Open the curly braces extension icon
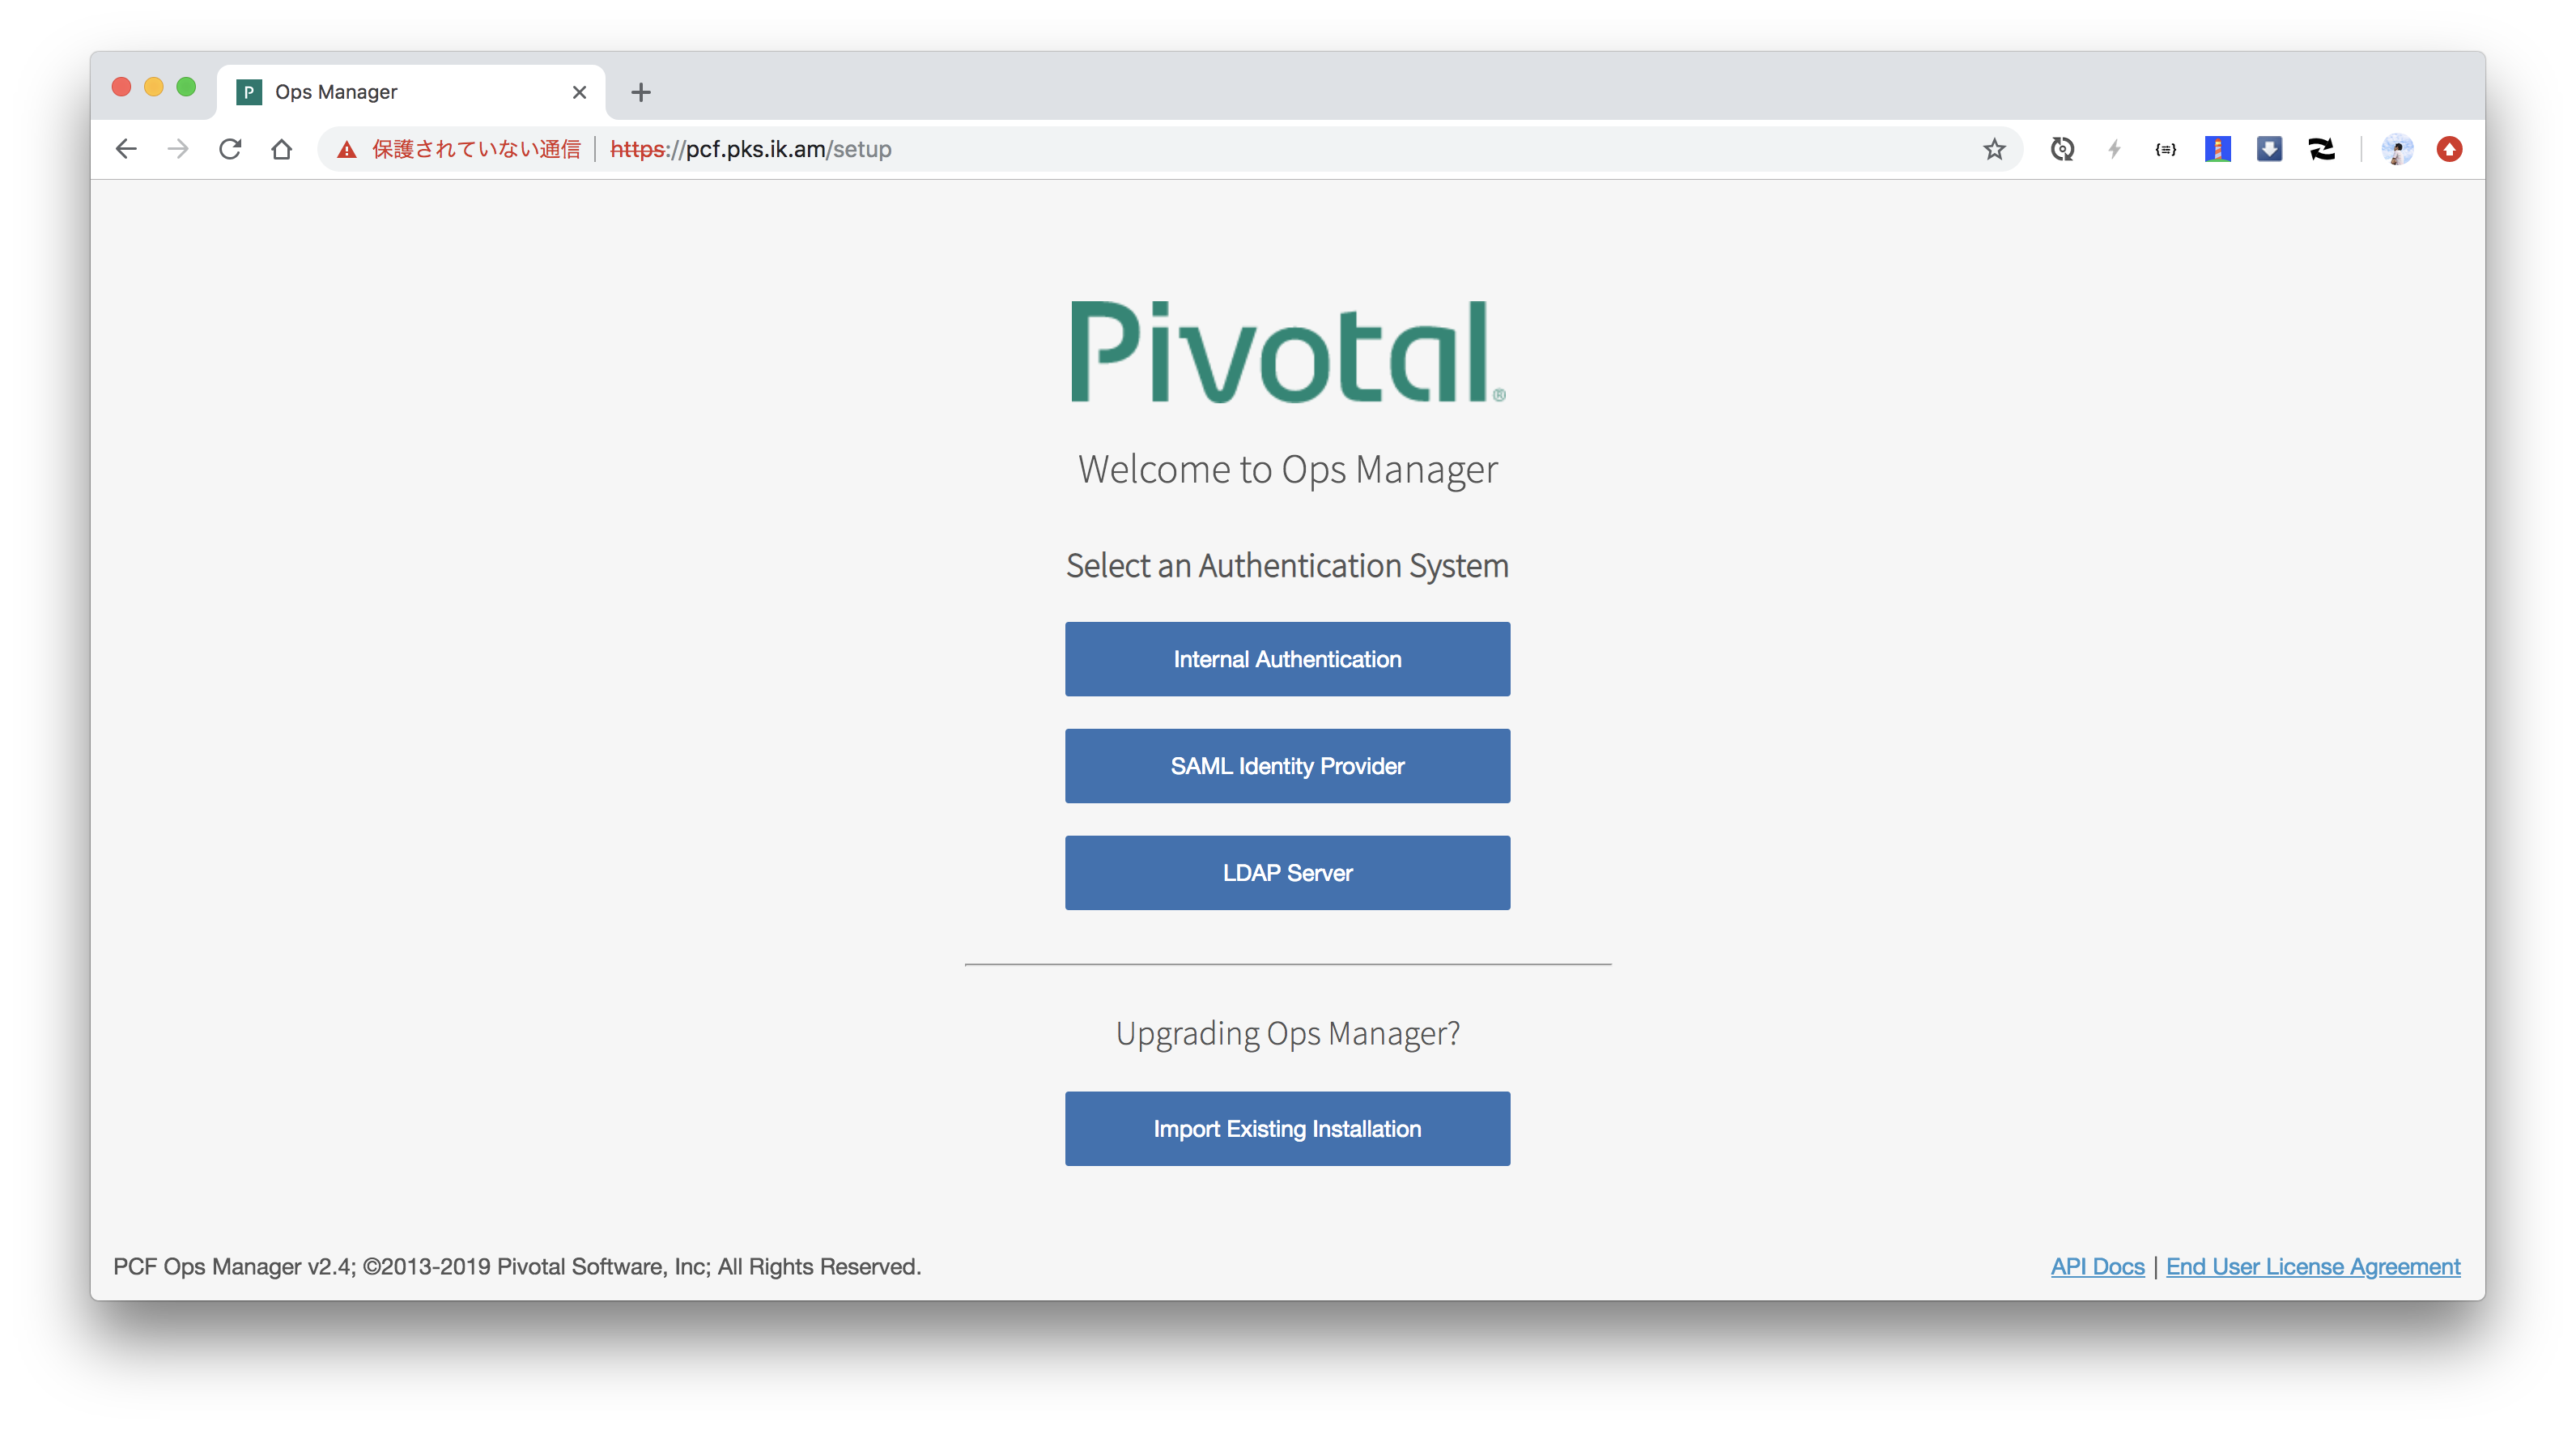Viewport: 2576px width, 1430px height. pyautogui.click(x=2166, y=149)
